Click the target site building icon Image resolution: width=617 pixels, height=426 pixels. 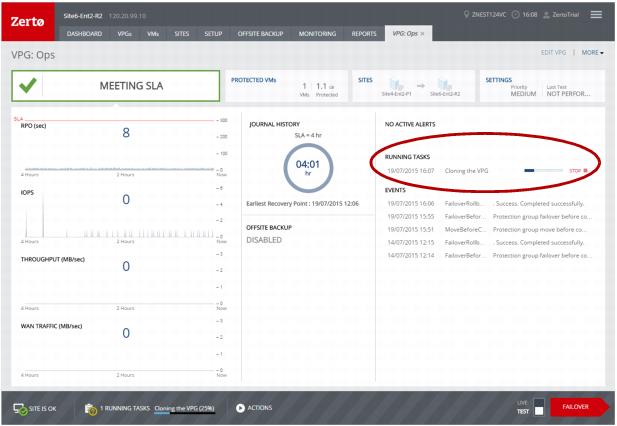[x=445, y=85]
